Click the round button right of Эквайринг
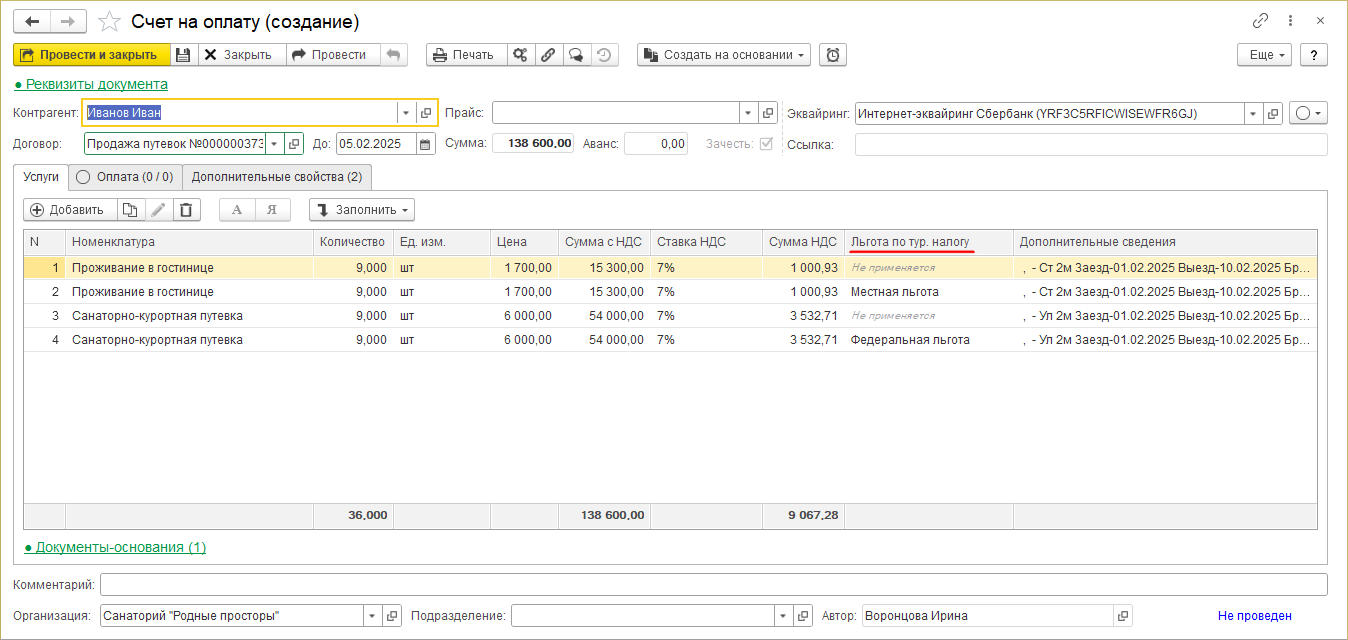 [1307, 114]
